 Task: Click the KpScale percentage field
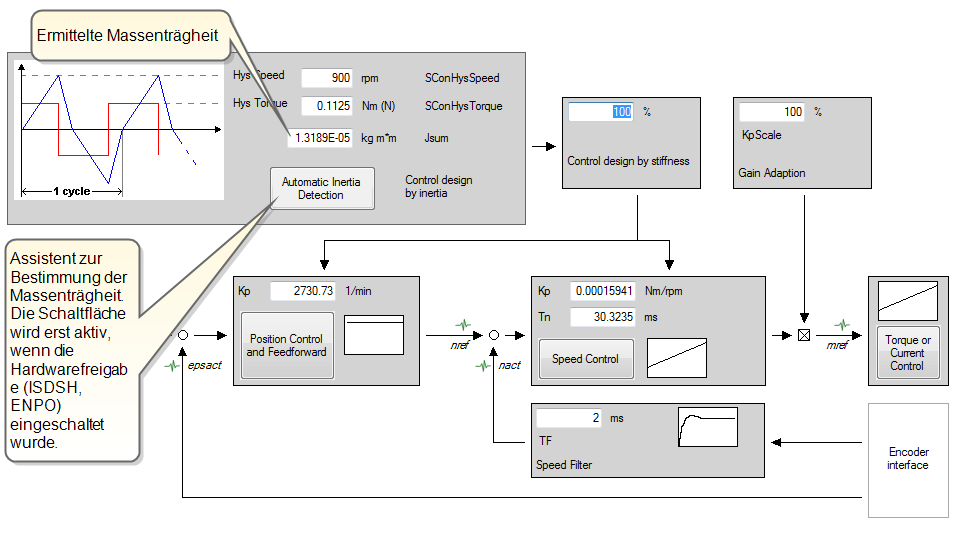tap(772, 112)
